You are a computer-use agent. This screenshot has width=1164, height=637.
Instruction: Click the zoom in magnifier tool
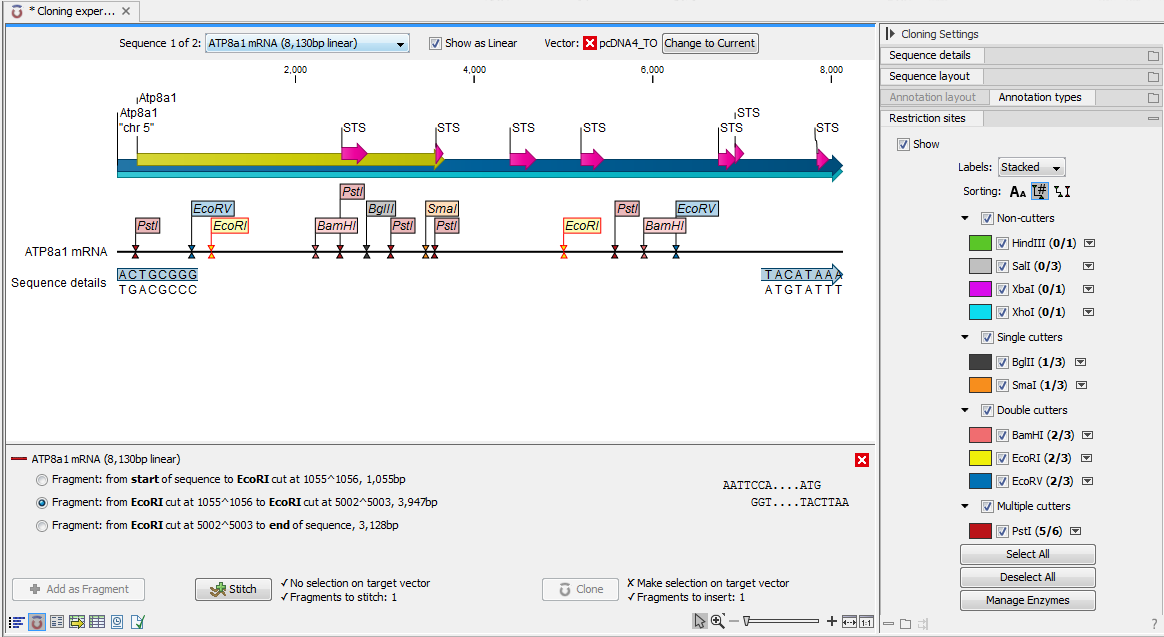tap(717, 621)
